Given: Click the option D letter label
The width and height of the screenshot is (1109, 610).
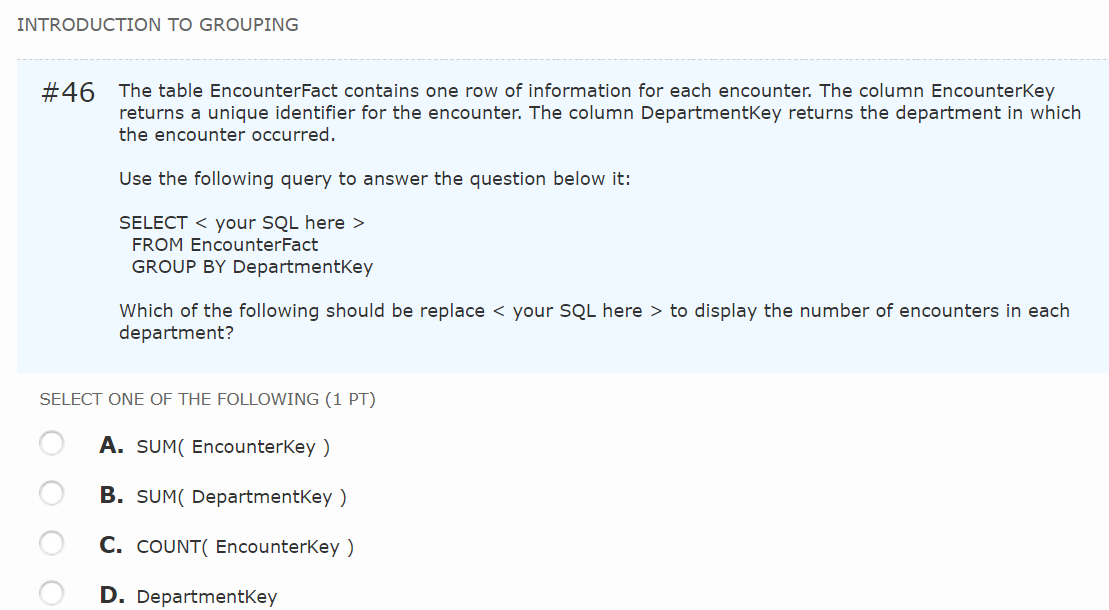Looking at the screenshot, I should (x=110, y=593).
